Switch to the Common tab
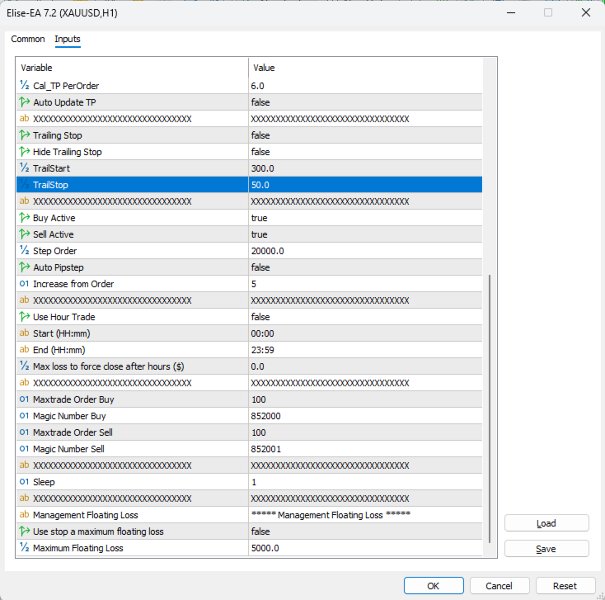This screenshot has width=605, height=600. 28,39
